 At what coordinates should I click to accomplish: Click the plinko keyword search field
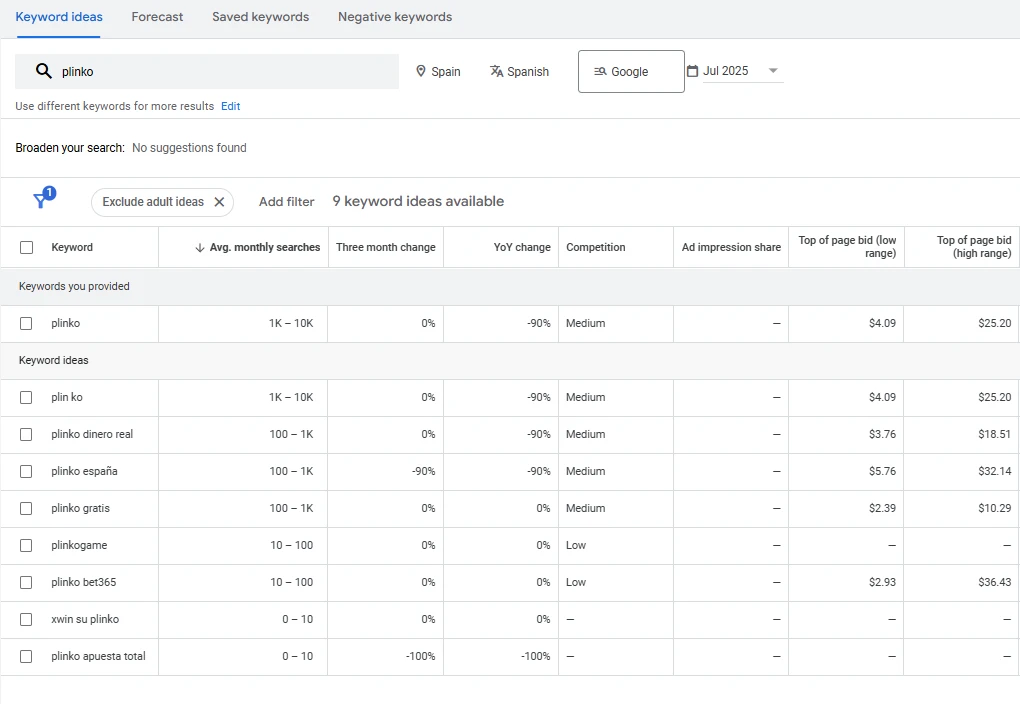coord(207,72)
